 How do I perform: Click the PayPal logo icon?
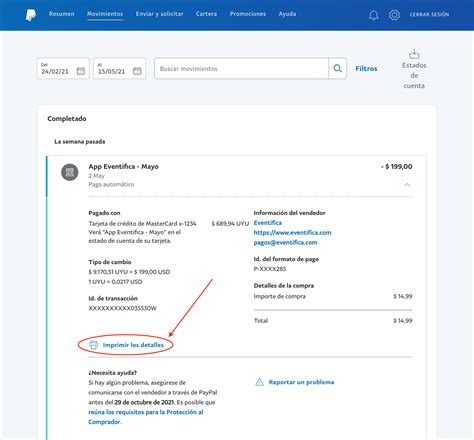[31, 15]
